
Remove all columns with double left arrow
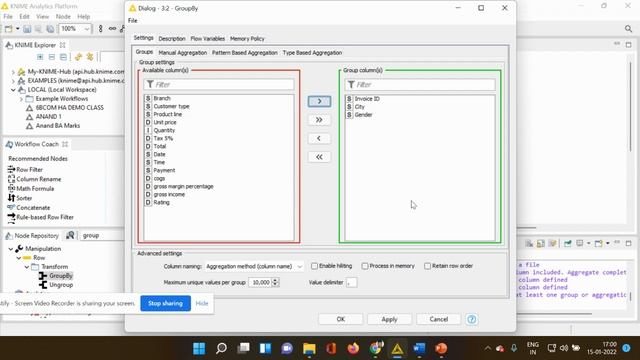click(319, 157)
